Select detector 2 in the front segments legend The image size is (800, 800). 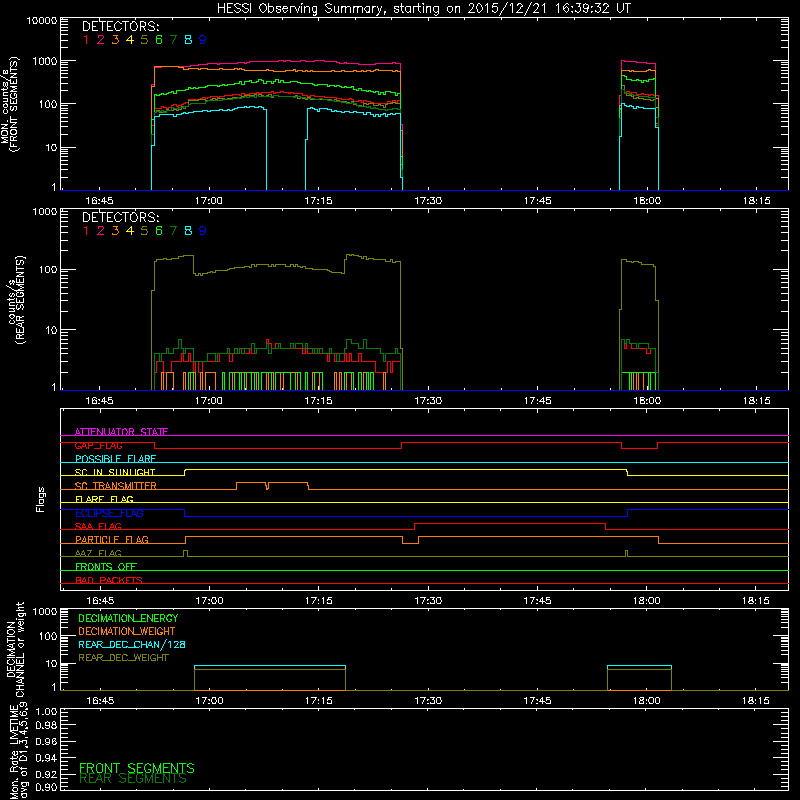(101, 40)
